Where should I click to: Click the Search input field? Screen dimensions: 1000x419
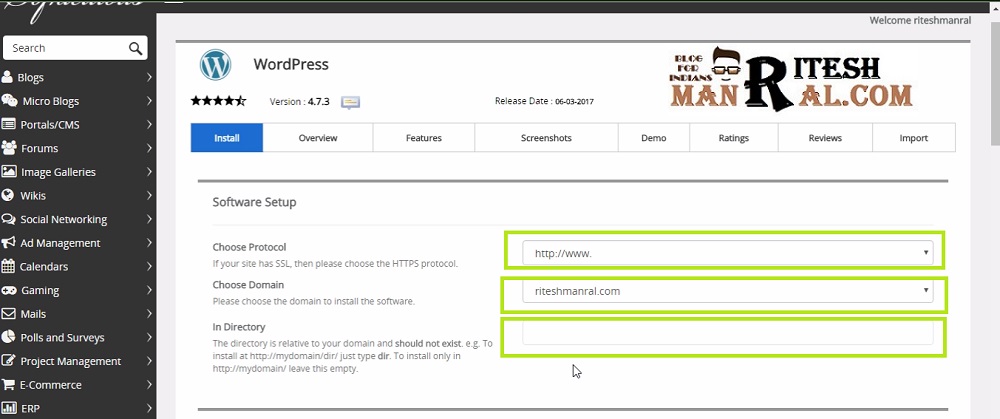tap(75, 48)
